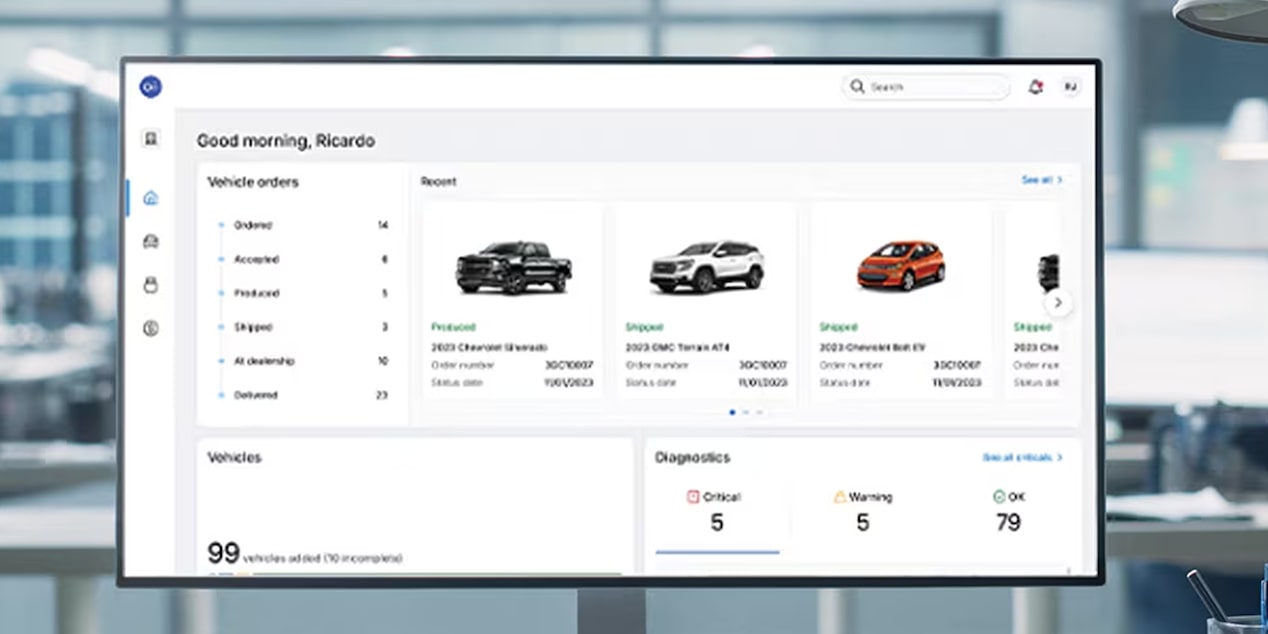Click the green OK check icon

pos(998,496)
